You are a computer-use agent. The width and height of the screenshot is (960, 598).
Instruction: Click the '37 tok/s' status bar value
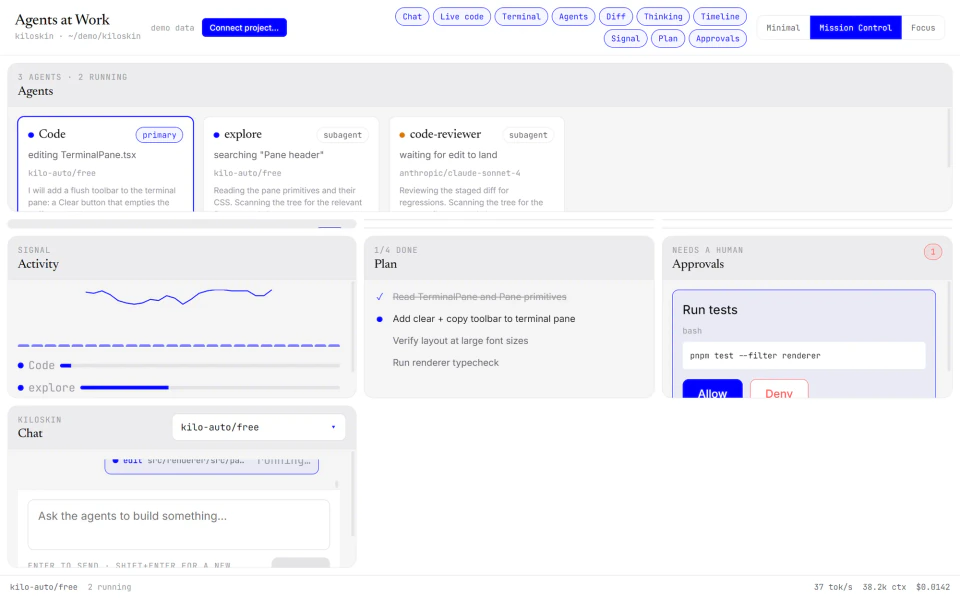point(833,587)
